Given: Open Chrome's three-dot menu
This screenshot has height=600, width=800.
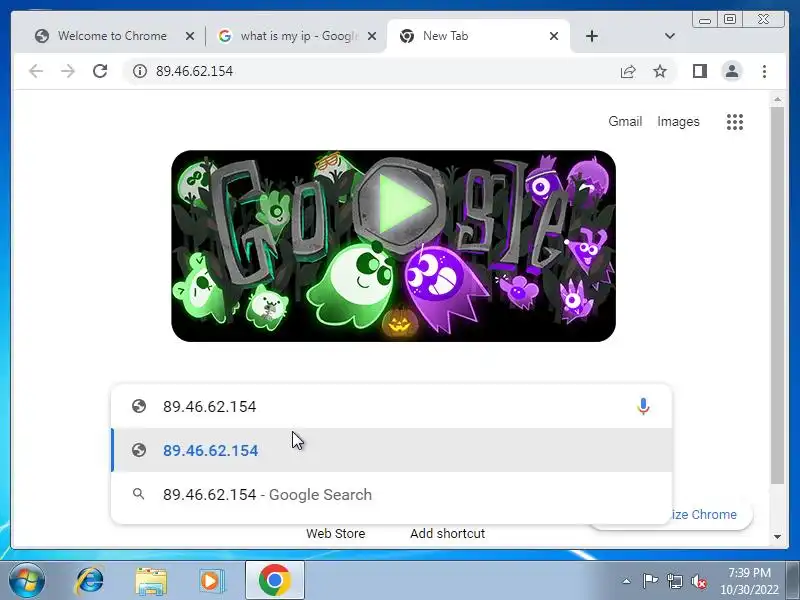Looking at the screenshot, I should click(764, 71).
